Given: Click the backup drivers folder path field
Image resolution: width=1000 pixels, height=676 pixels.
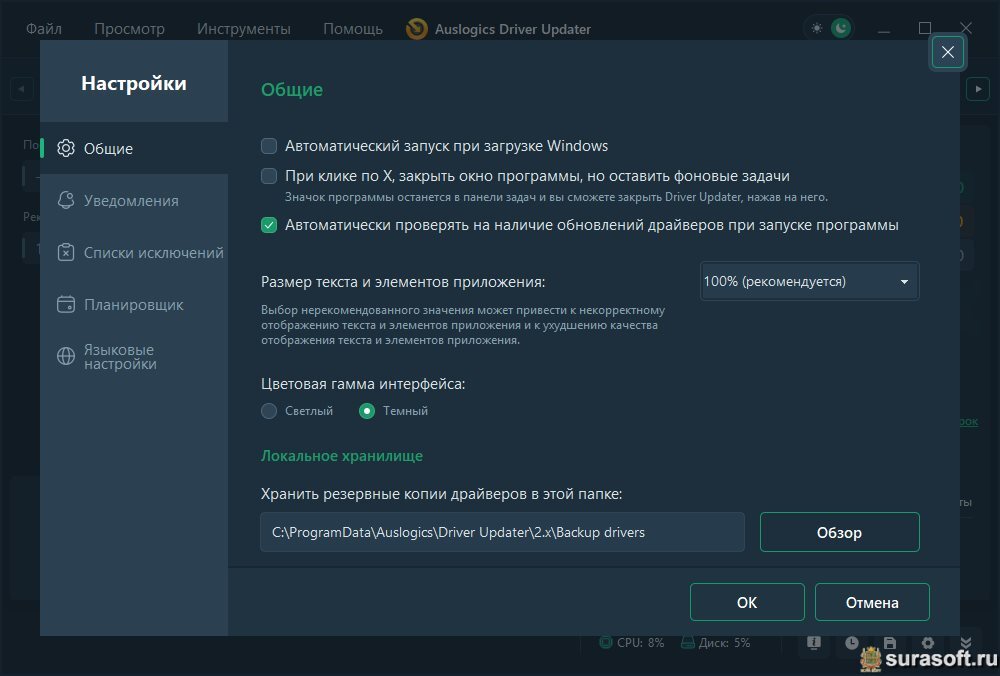Looking at the screenshot, I should [502, 532].
